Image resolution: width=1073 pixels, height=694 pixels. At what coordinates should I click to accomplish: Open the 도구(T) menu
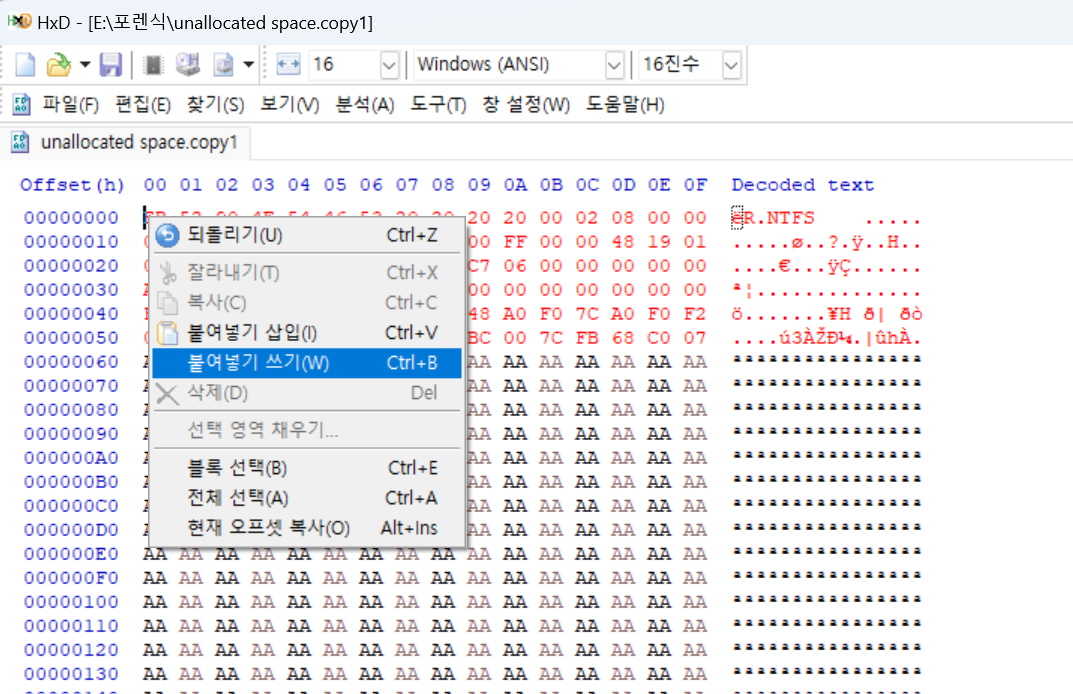point(437,103)
